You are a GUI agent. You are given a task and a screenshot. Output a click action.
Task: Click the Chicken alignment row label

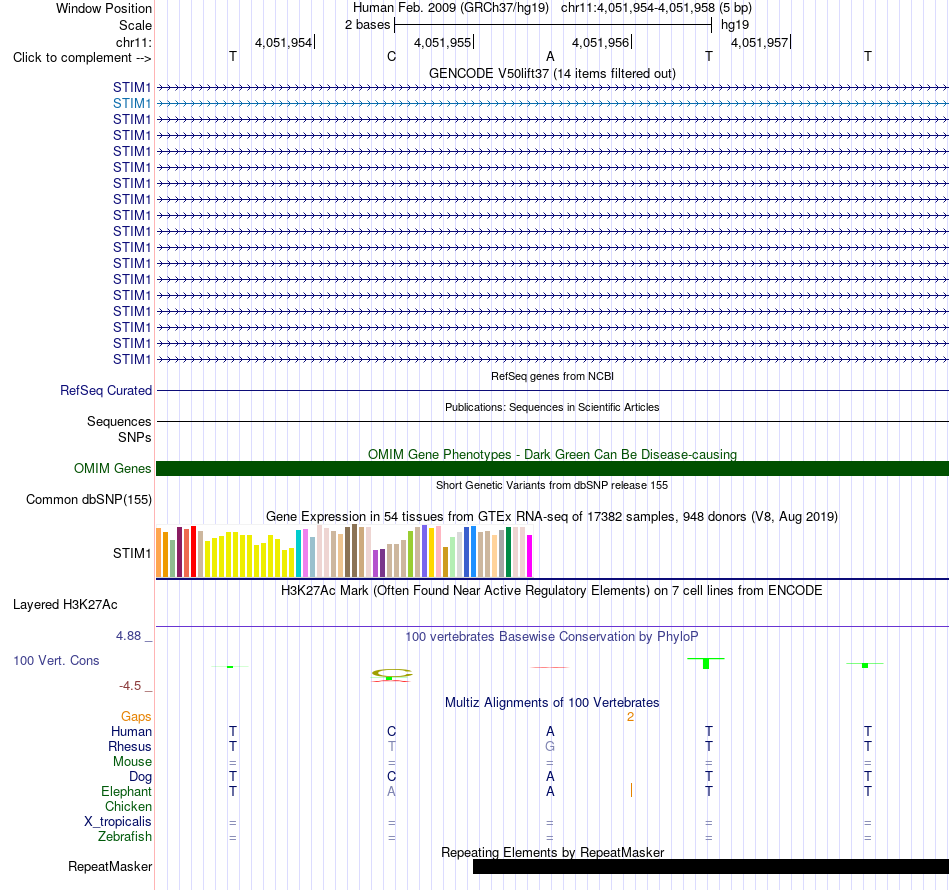(x=128, y=806)
